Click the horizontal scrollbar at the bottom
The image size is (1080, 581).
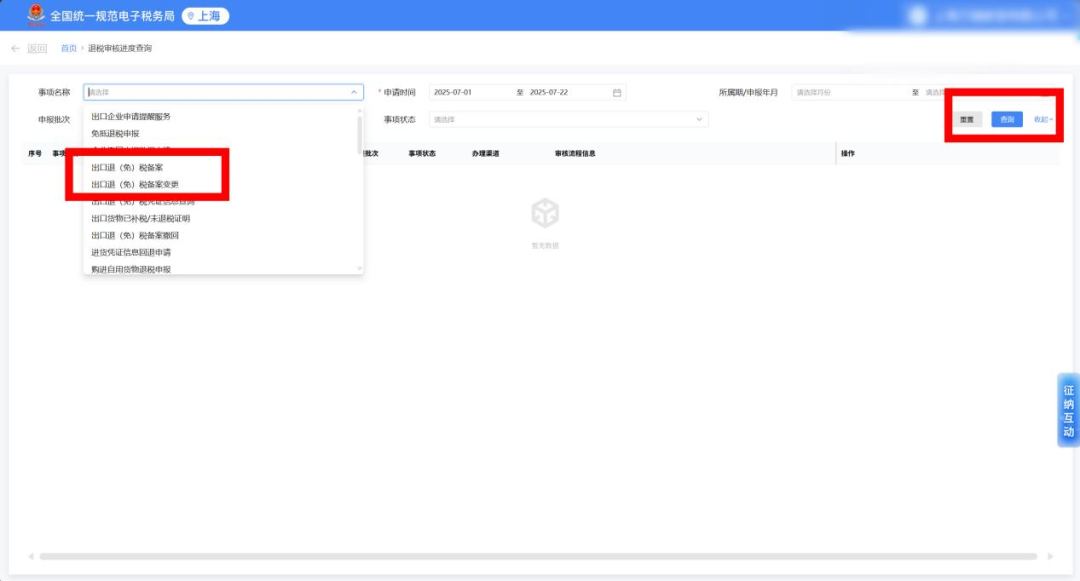pos(538,556)
